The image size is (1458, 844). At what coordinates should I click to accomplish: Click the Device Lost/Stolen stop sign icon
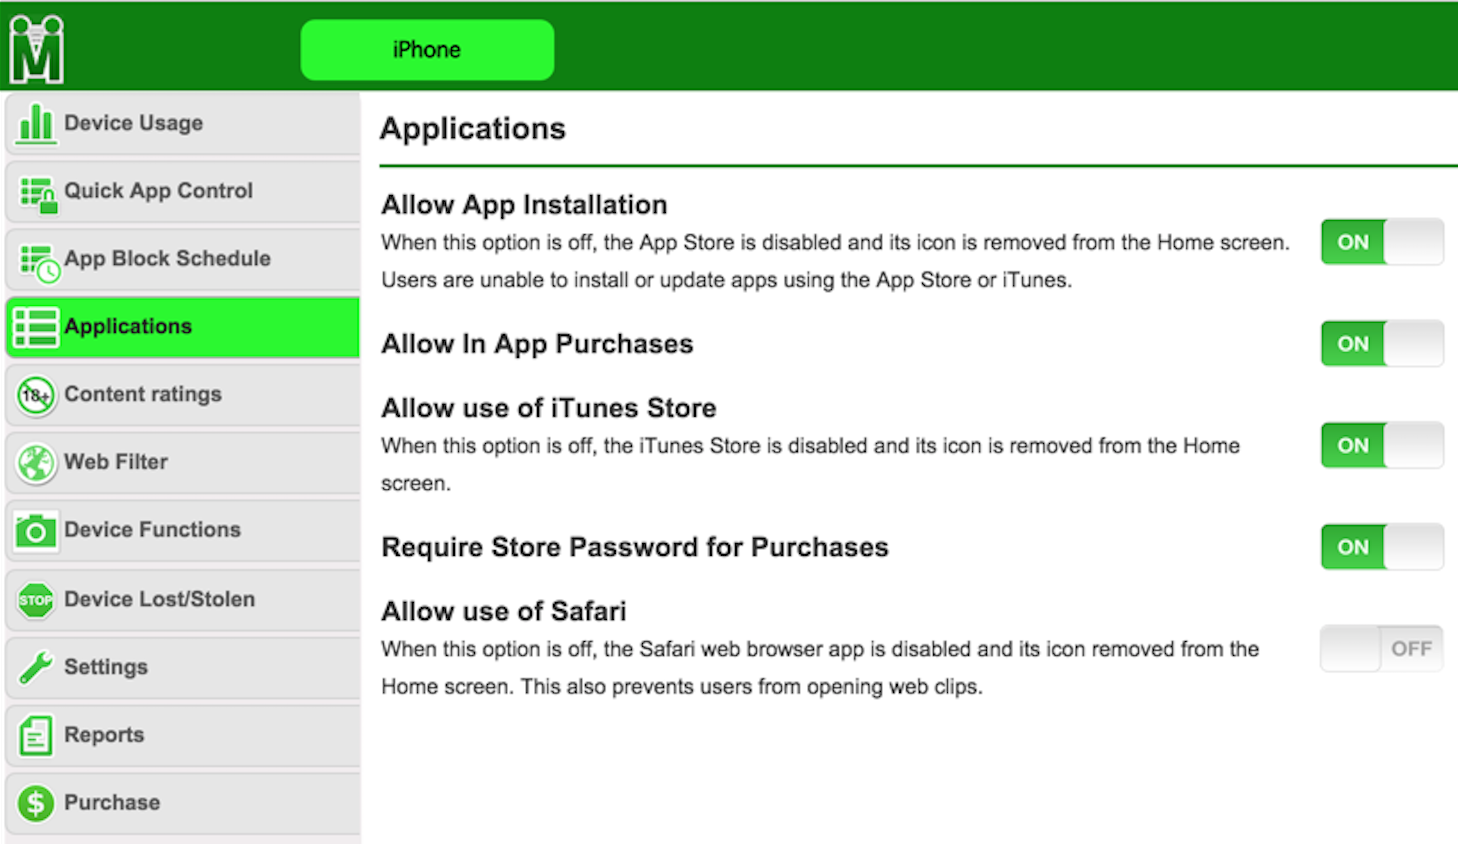[x=36, y=600]
